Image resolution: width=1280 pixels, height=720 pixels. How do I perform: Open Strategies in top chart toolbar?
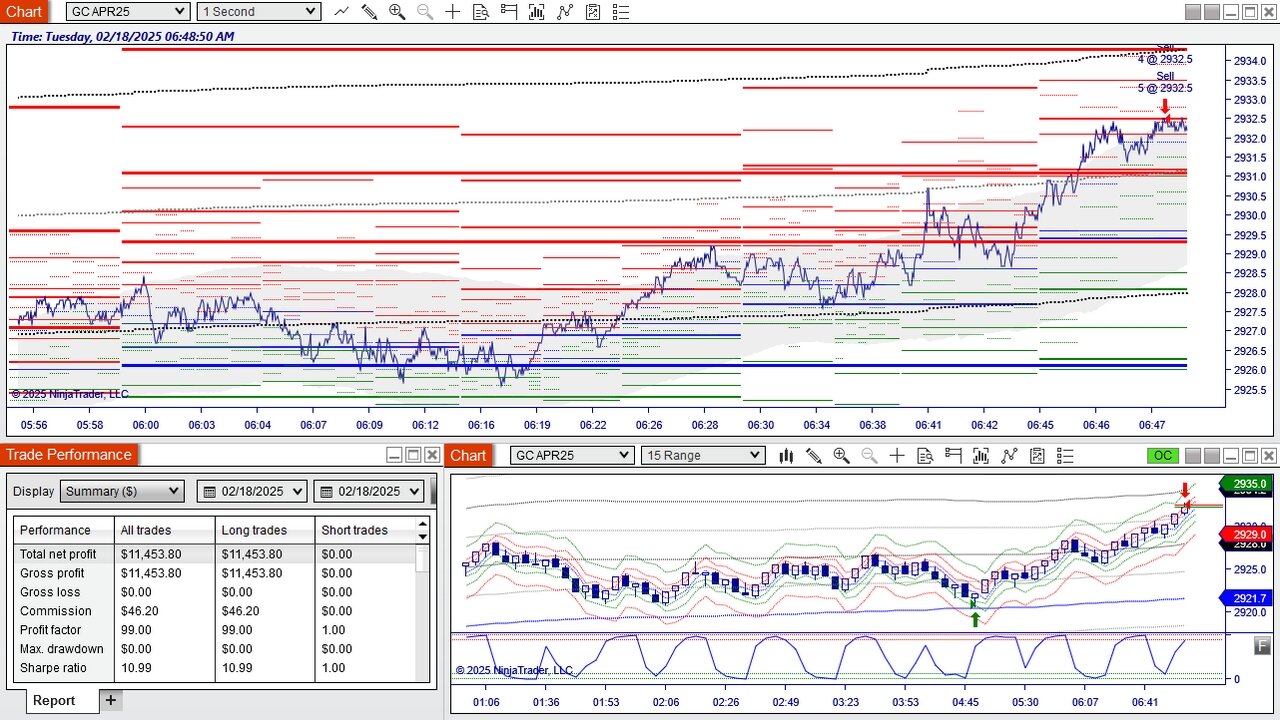[593, 12]
